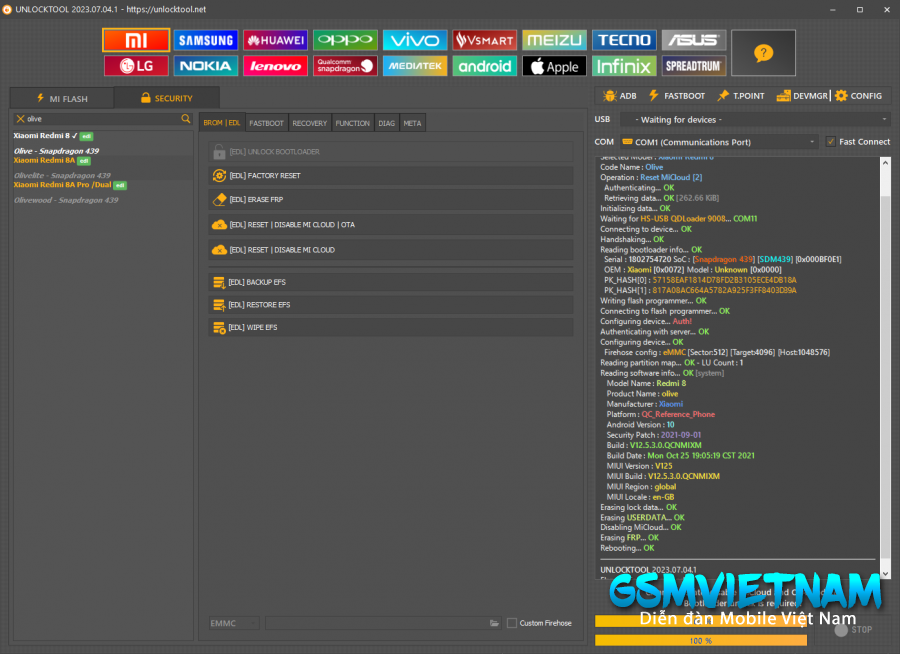
Task: Enable the Custom Firehose checkbox
Action: pos(512,623)
